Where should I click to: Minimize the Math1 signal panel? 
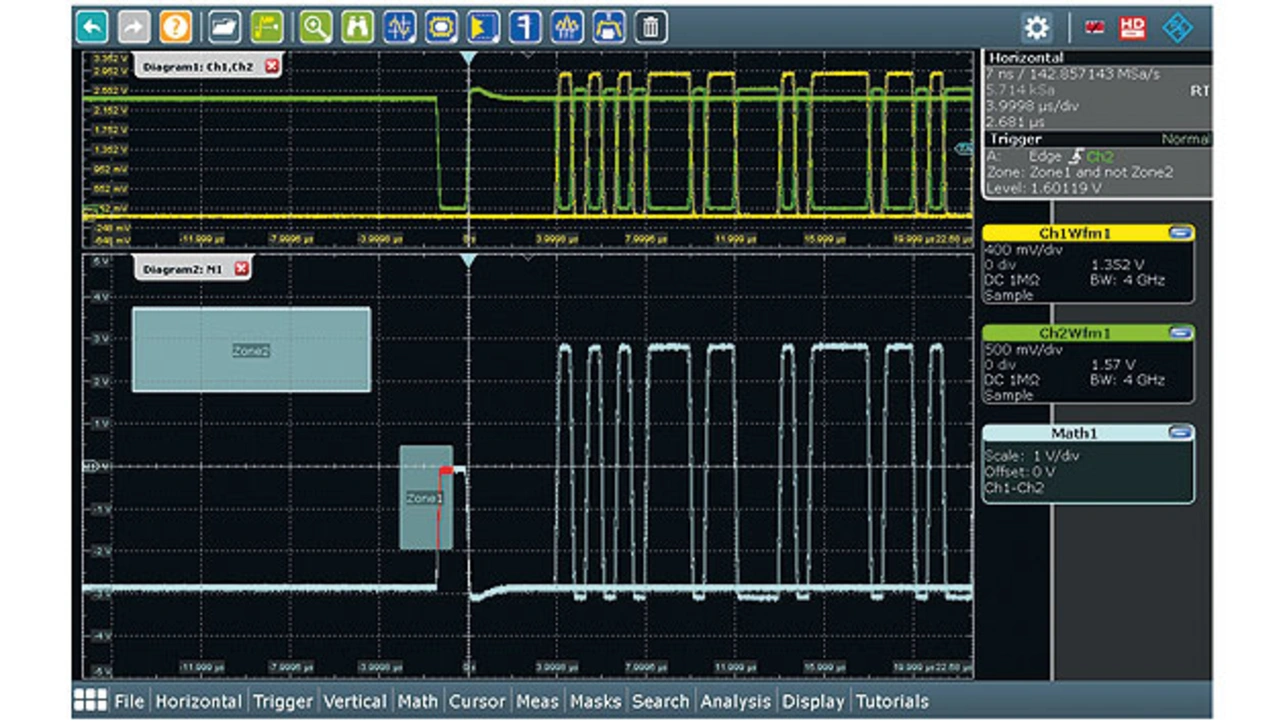(x=1180, y=433)
